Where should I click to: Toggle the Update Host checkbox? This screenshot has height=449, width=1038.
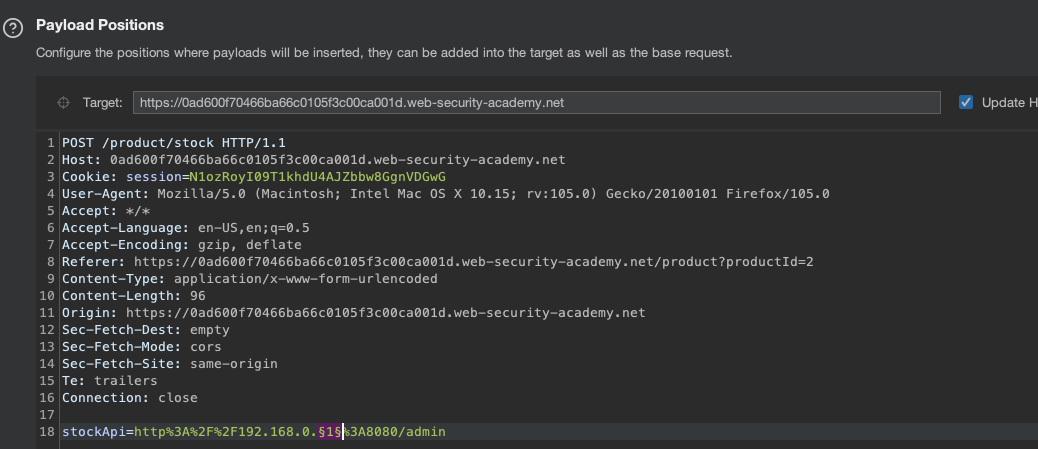pyautogui.click(x=966, y=102)
